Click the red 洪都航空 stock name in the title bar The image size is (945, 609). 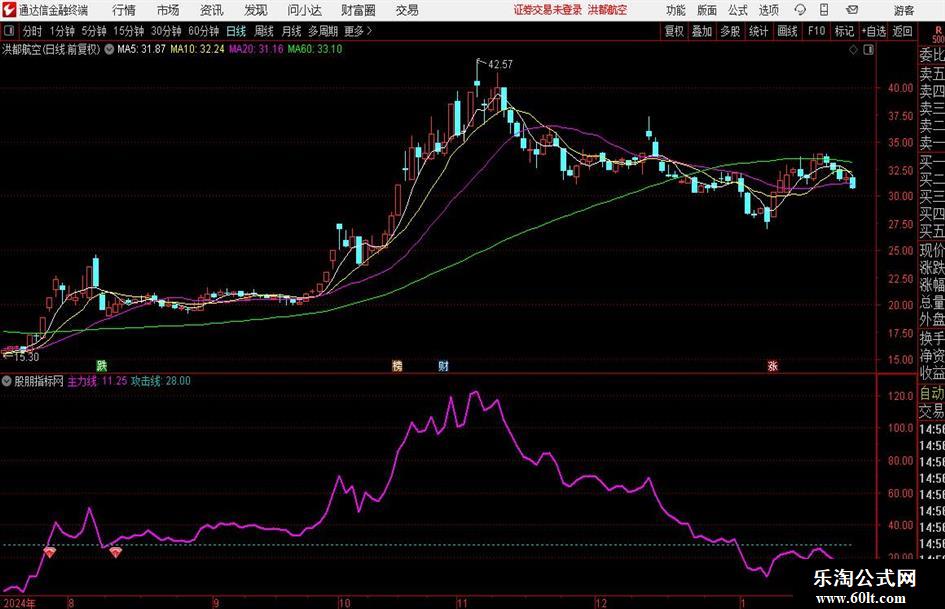click(607, 10)
